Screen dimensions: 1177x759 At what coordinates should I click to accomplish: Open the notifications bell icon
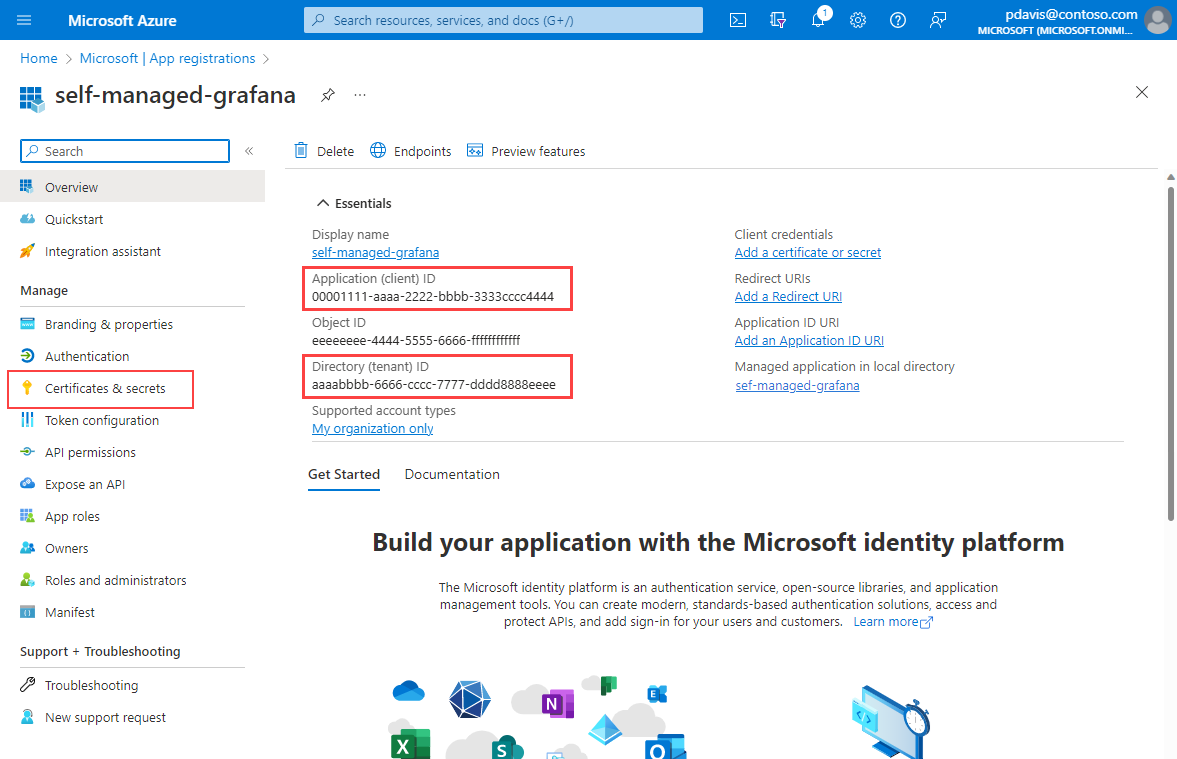tap(818, 20)
